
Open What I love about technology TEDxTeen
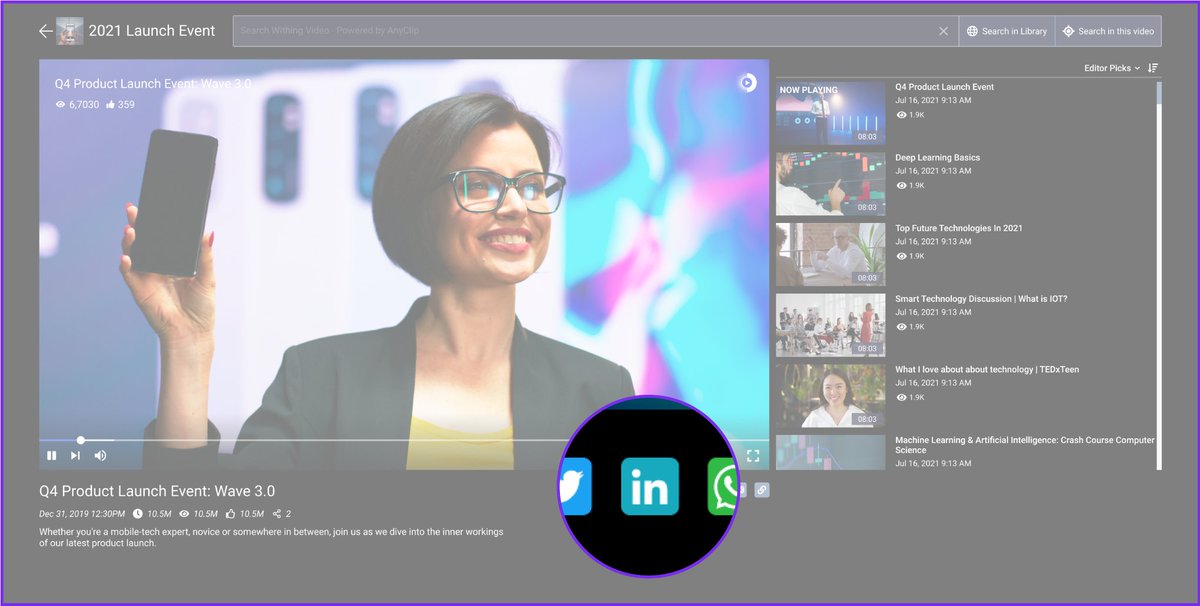[987, 370]
